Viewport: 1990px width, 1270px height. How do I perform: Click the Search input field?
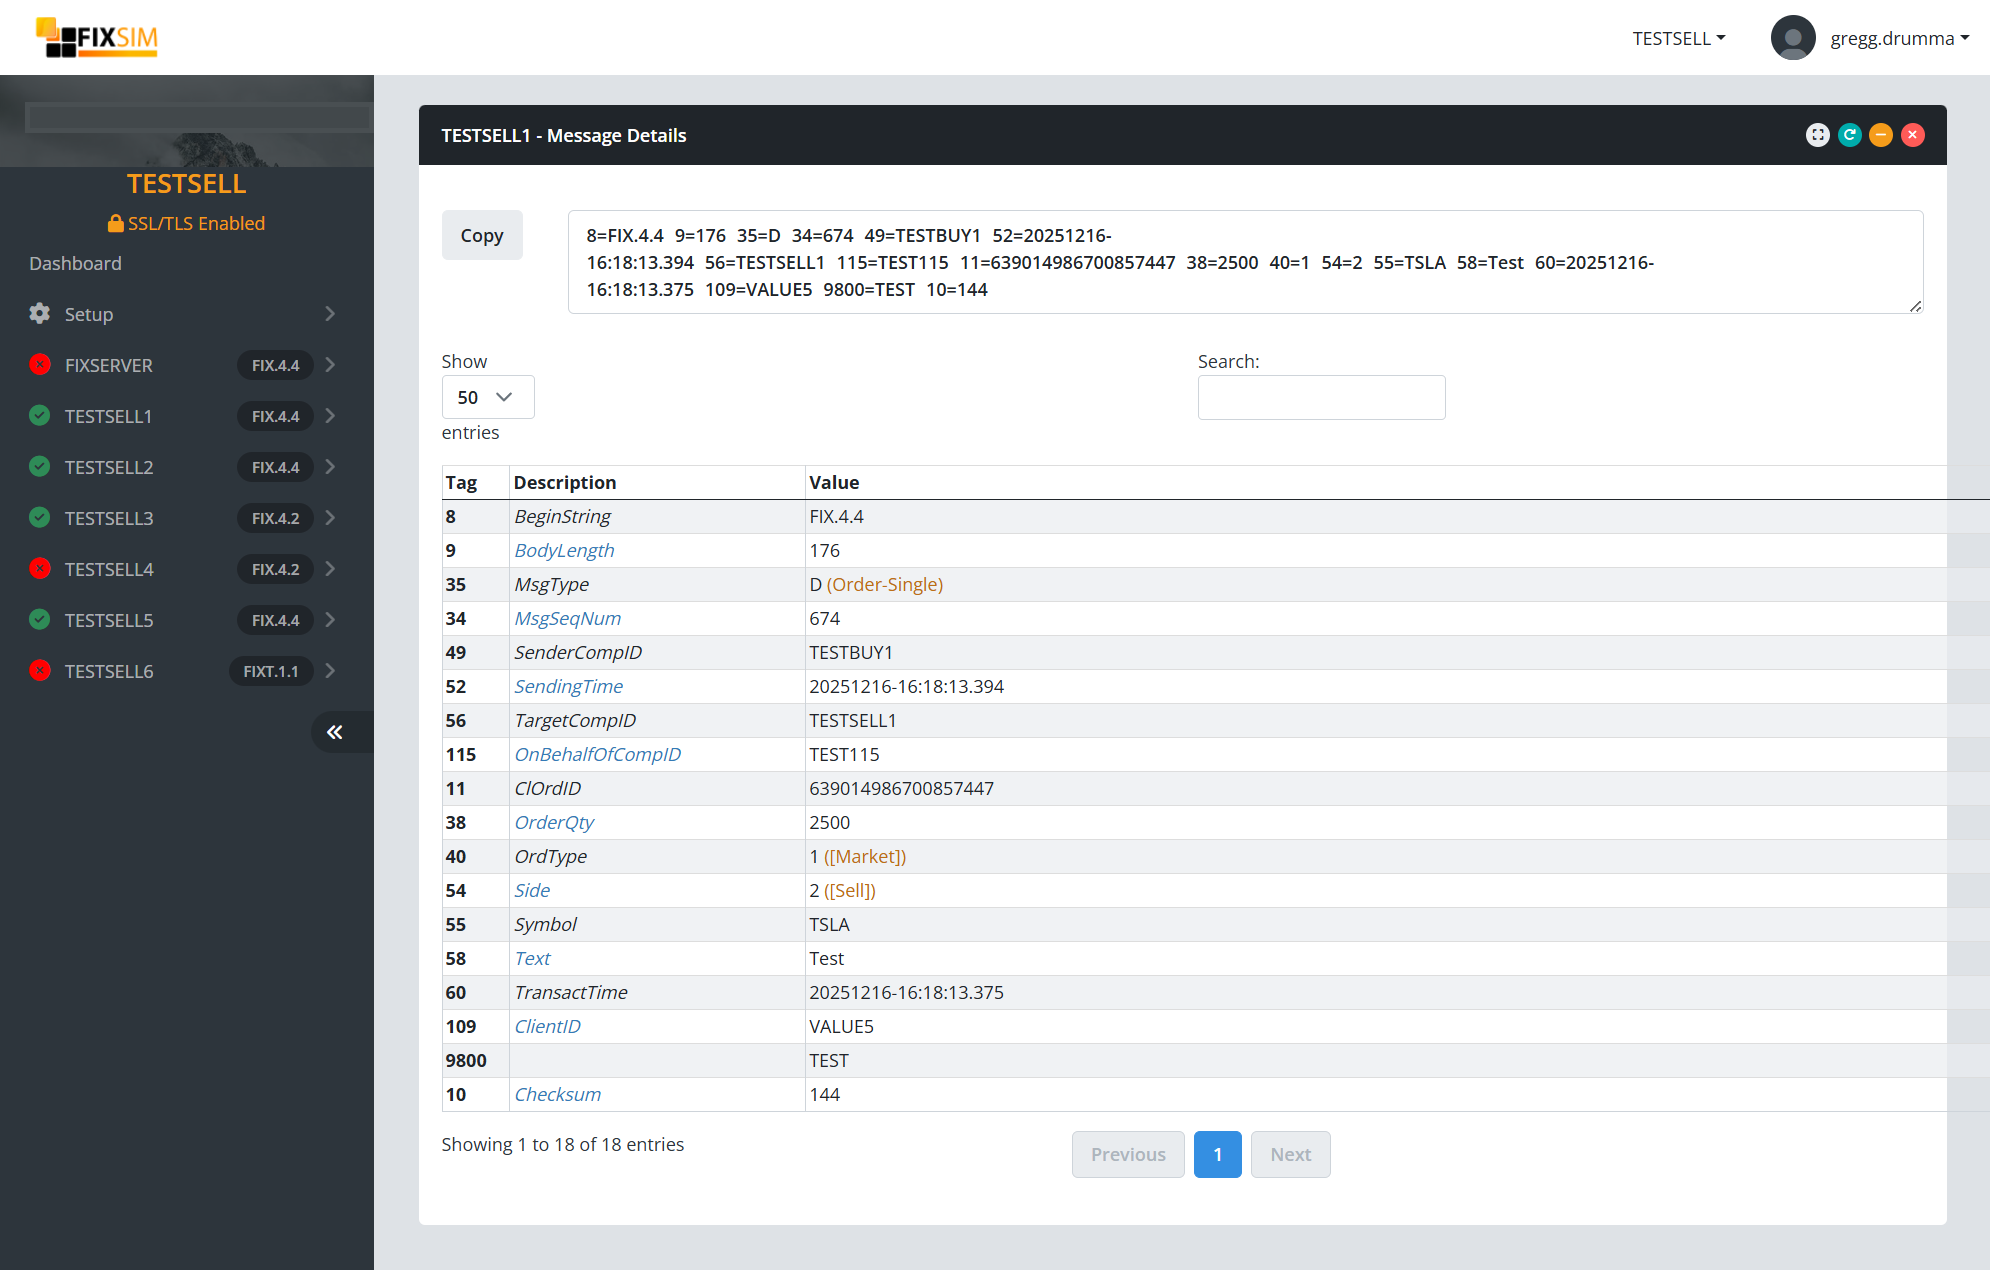1321,397
